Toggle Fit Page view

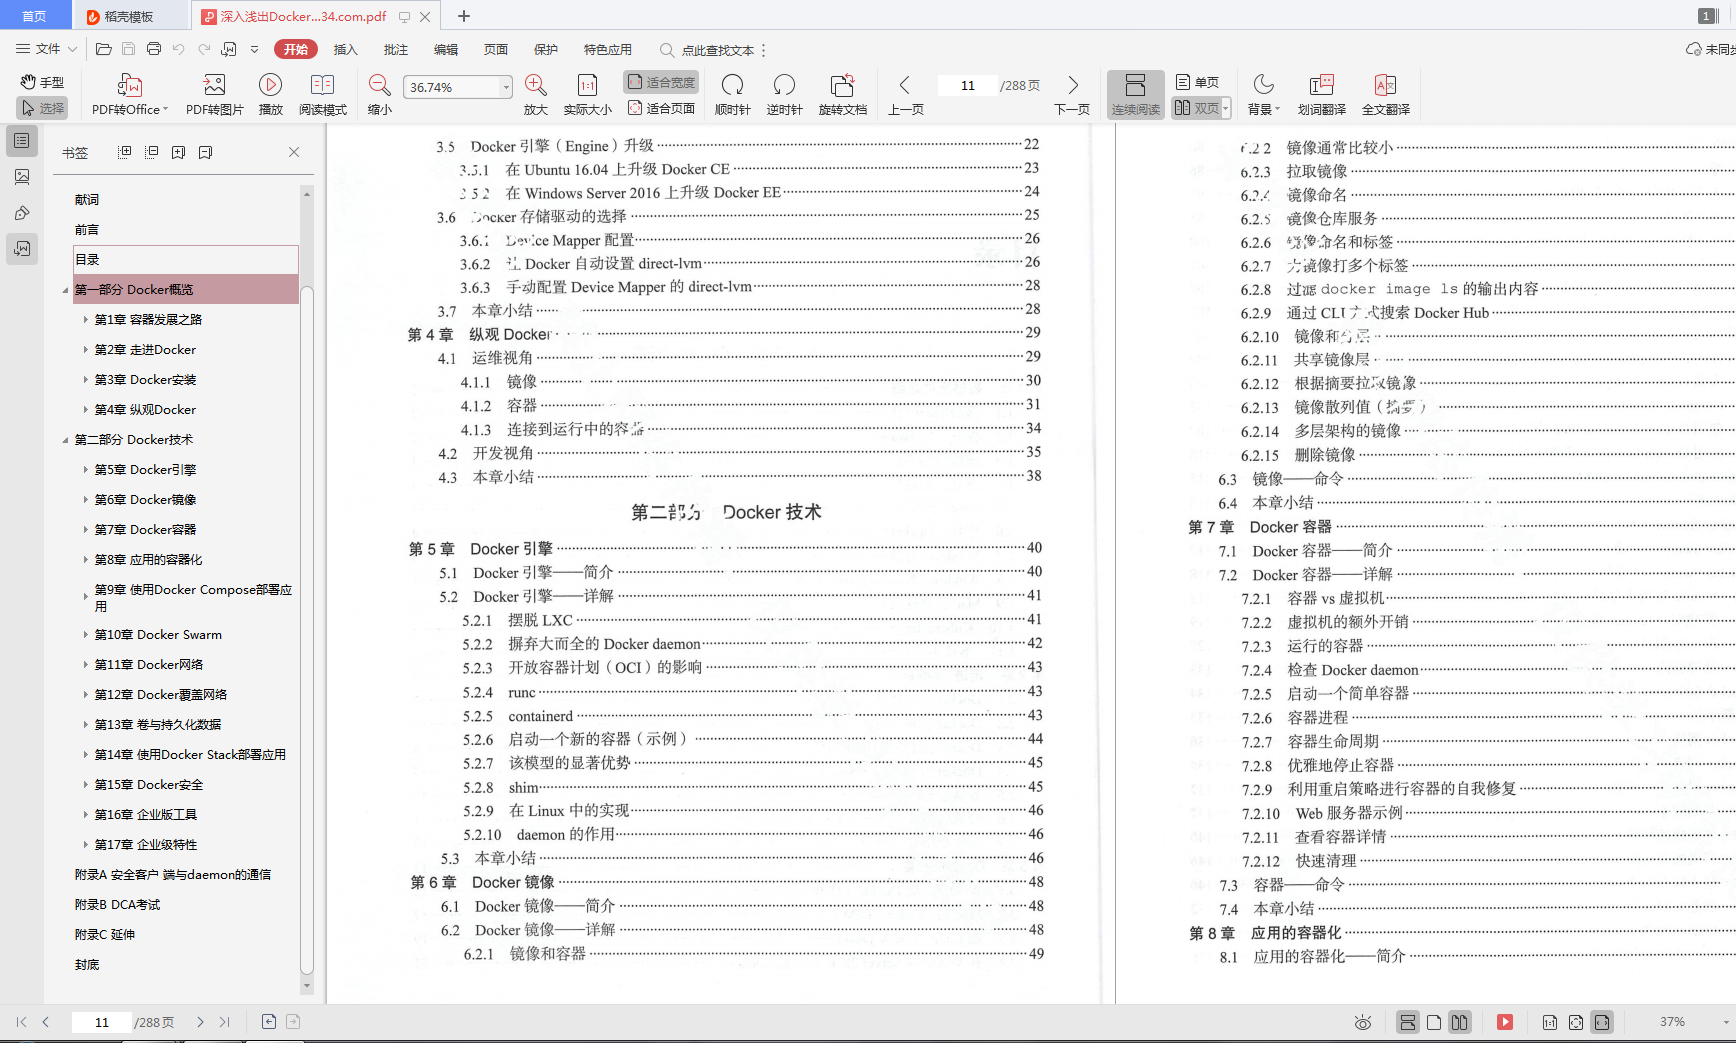point(661,108)
